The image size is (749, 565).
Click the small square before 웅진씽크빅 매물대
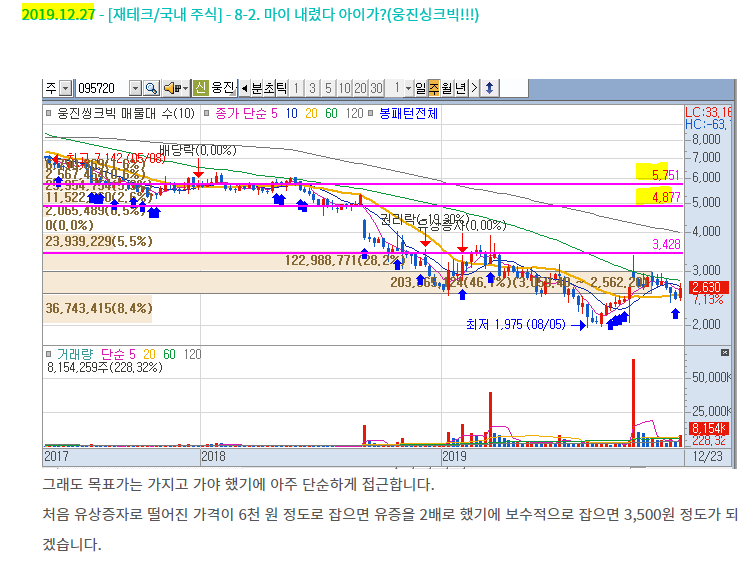tap(48, 113)
